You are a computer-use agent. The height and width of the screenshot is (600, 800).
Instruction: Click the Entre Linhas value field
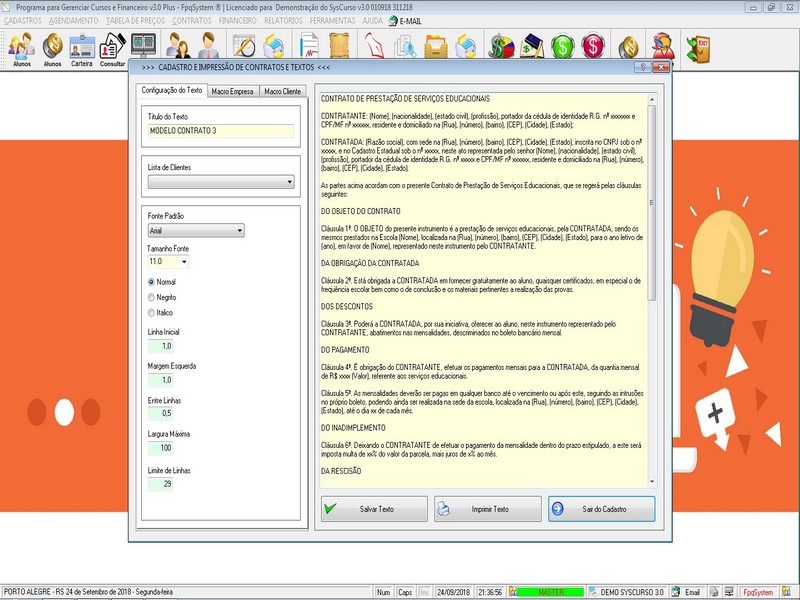point(160,413)
